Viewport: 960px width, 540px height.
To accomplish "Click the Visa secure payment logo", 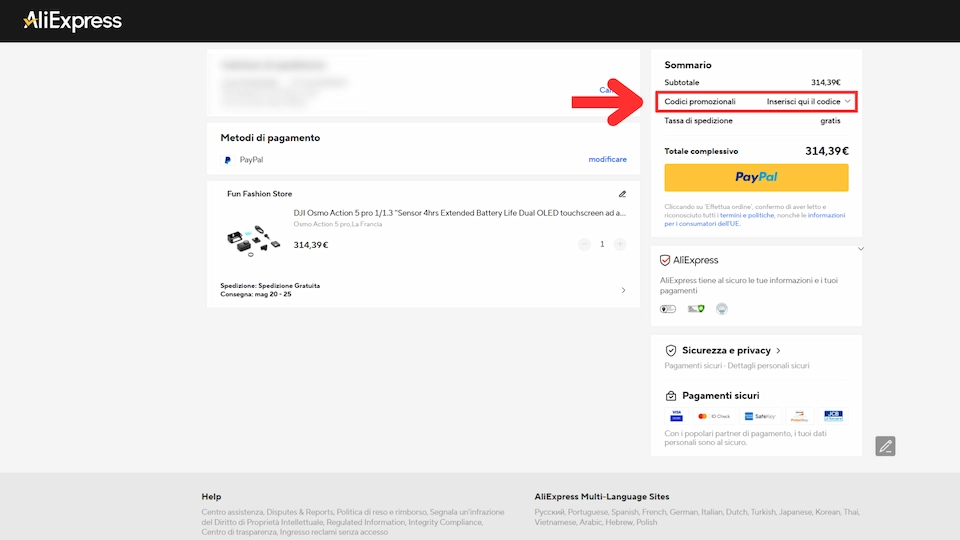I will [x=677, y=416].
